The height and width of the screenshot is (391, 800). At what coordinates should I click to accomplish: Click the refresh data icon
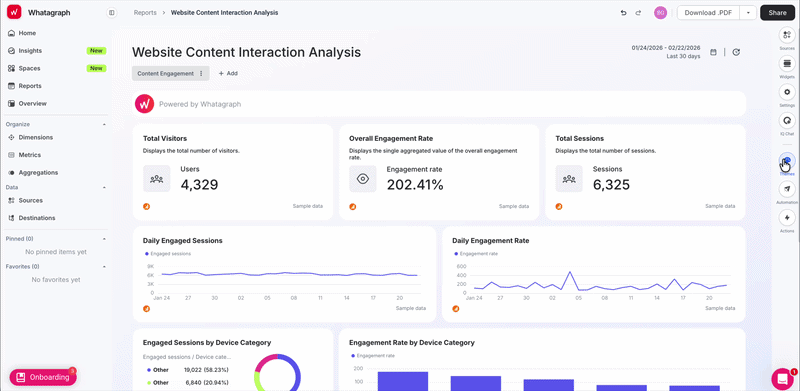point(736,52)
